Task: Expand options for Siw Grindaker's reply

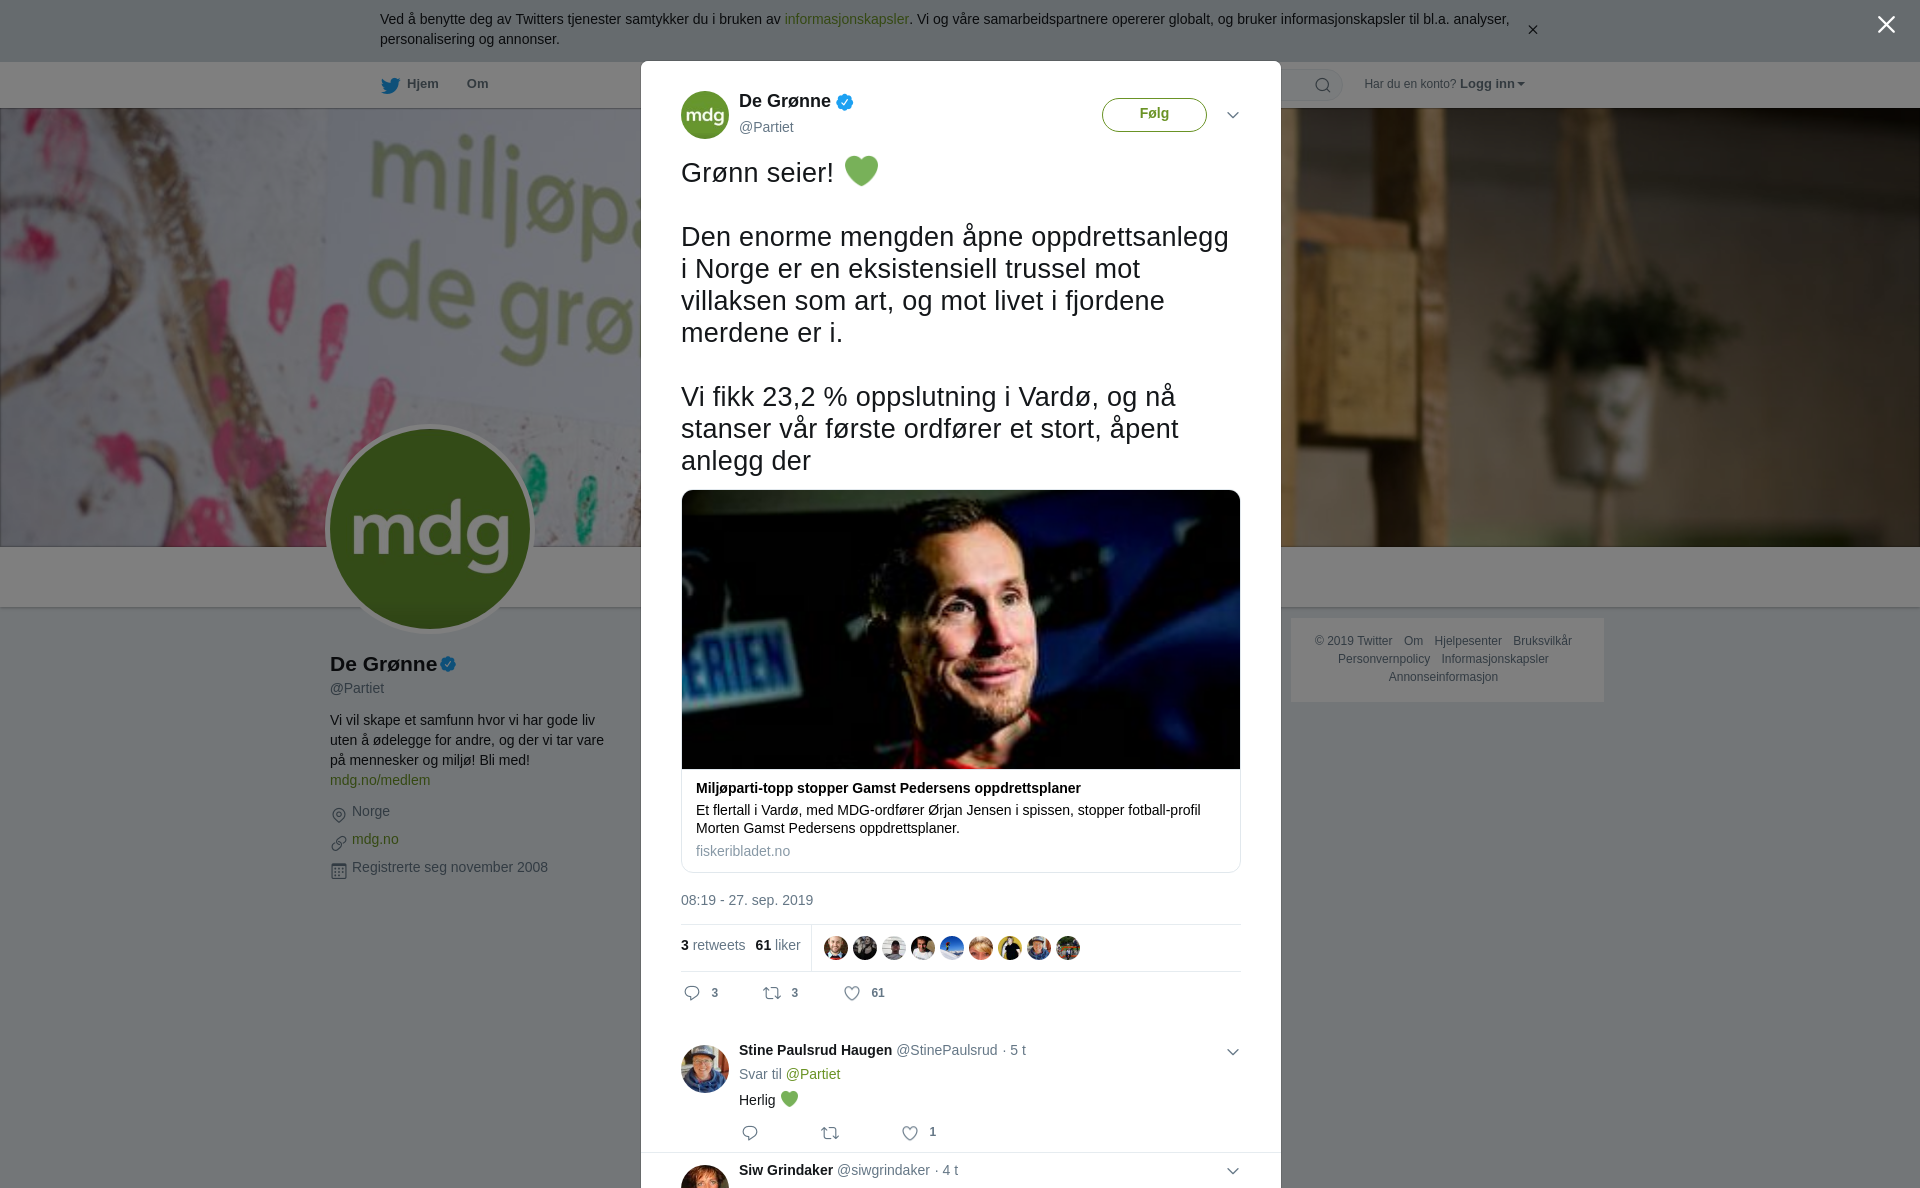Action: 1233,1171
